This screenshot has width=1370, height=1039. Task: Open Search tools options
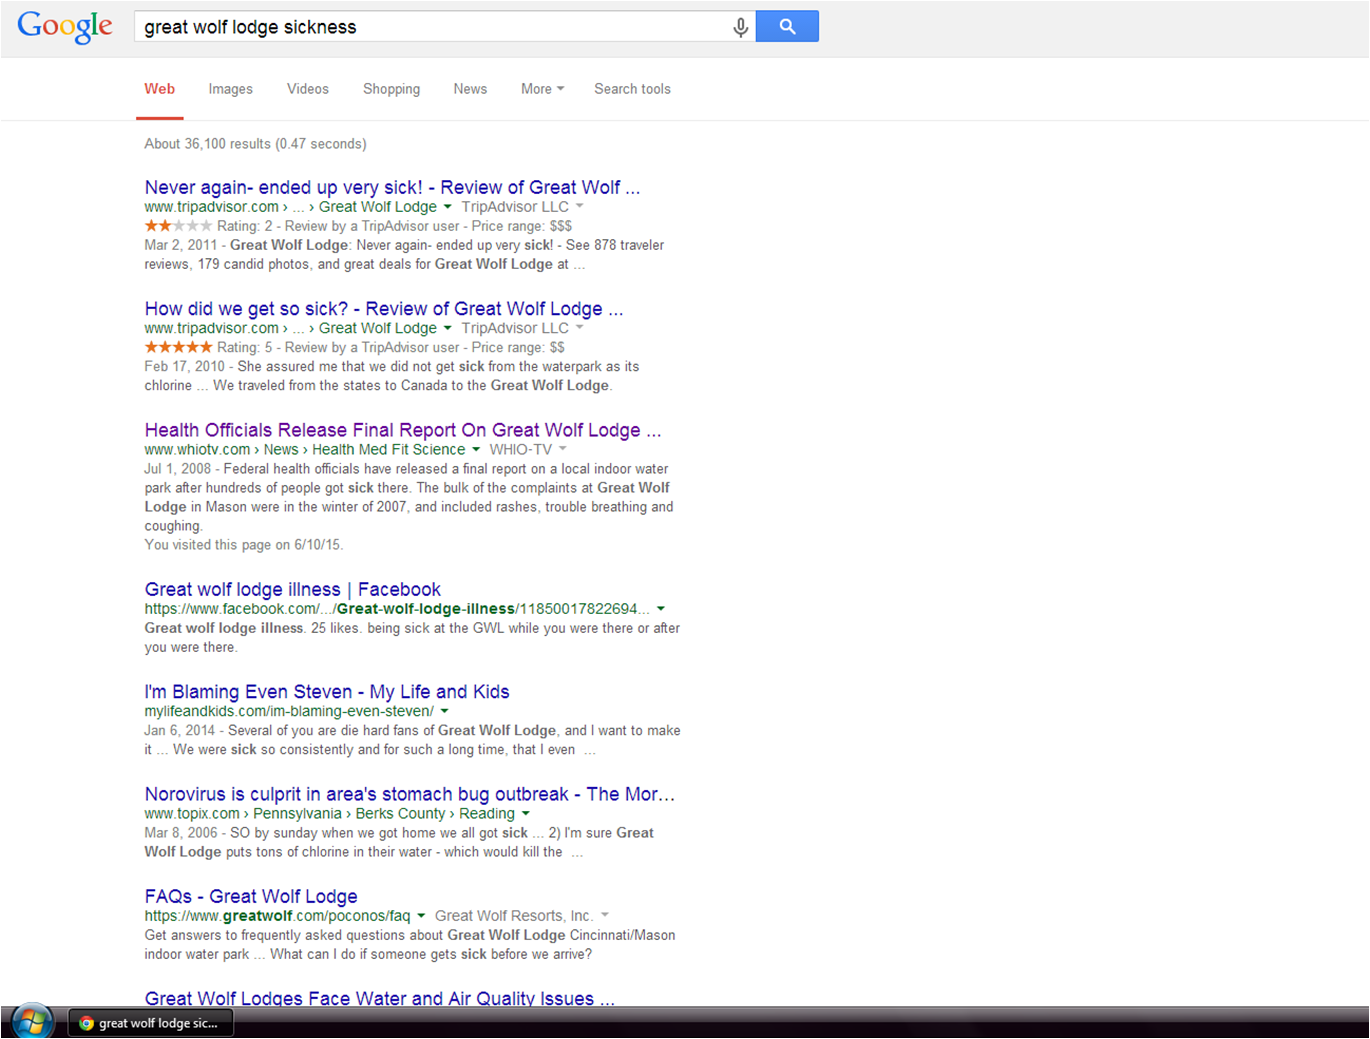coord(632,89)
